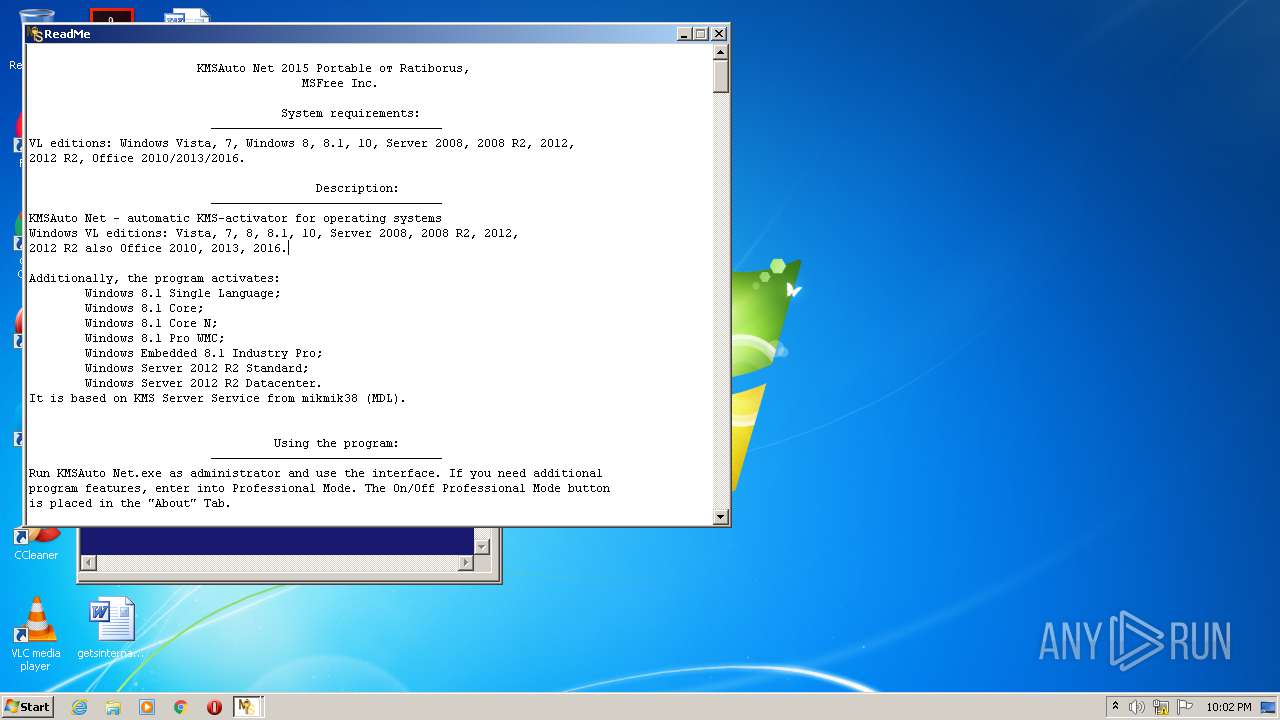Click 'VL editions: Windows Vista, 7' line
The height and width of the screenshot is (720, 1280).
[301, 143]
